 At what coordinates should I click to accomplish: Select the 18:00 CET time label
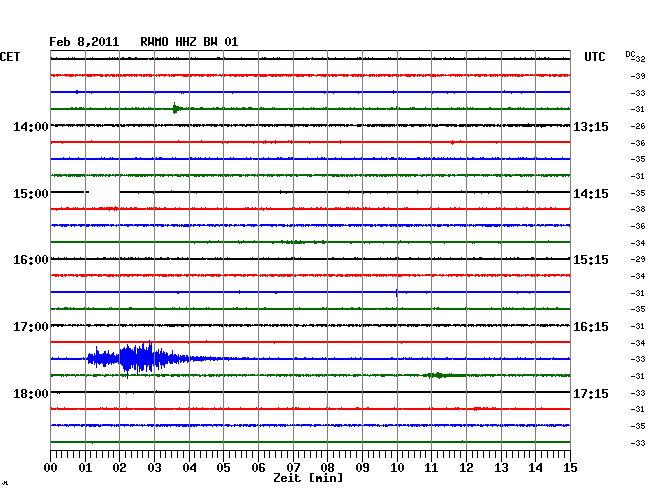click(x=31, y=393)
